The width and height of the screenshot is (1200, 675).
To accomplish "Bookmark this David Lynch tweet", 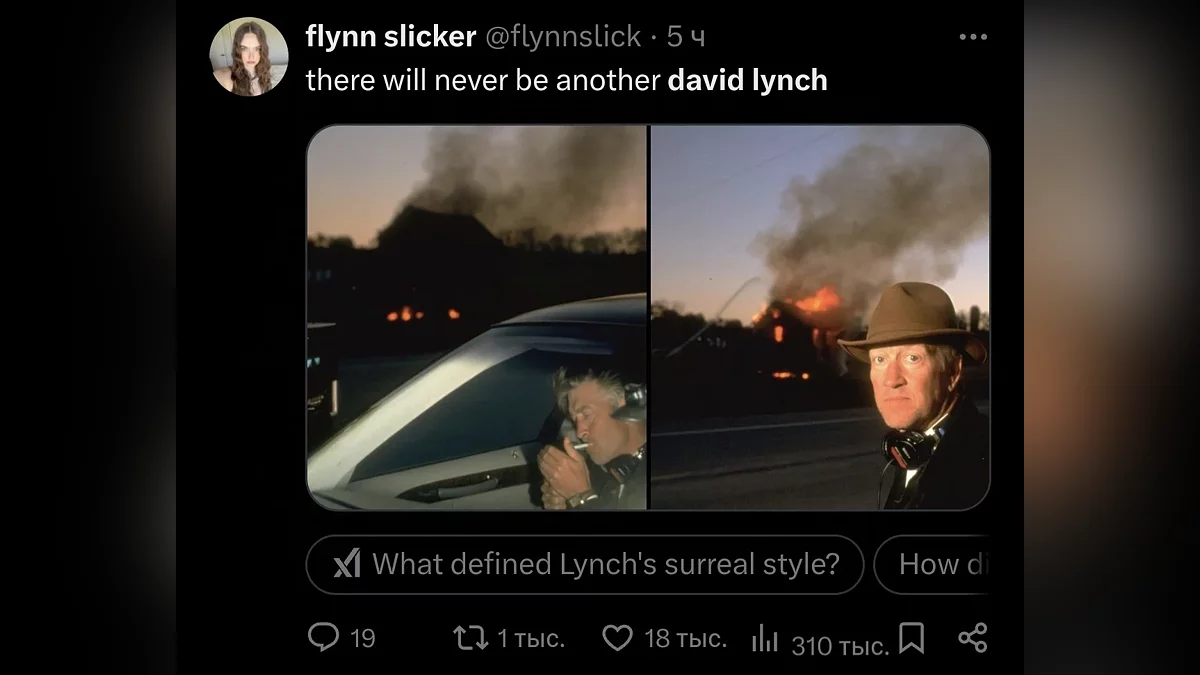I will [911, 637].
